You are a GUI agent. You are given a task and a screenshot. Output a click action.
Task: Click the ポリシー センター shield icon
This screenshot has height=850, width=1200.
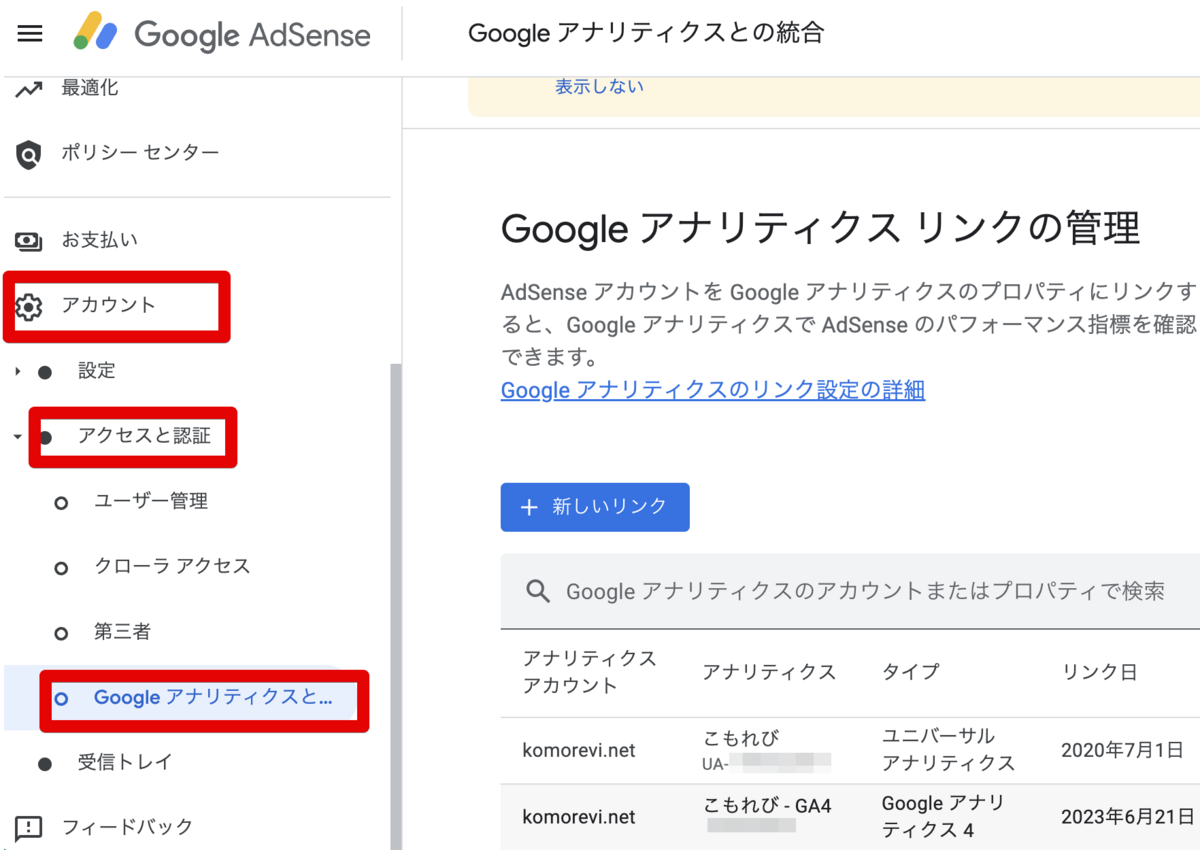(29, 154)
